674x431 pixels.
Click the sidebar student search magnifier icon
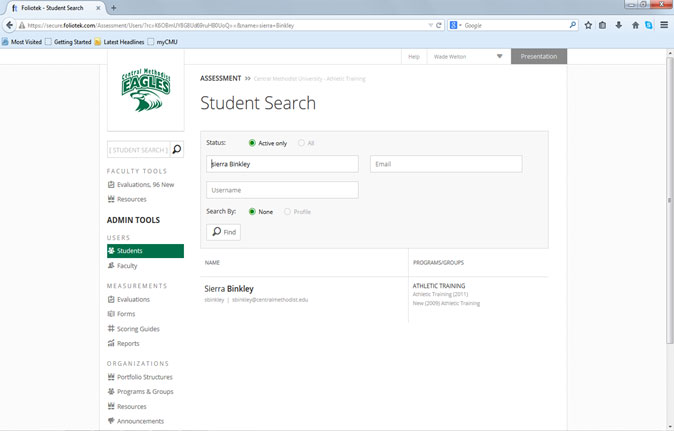pyautogui.click(x=177, y=150)
